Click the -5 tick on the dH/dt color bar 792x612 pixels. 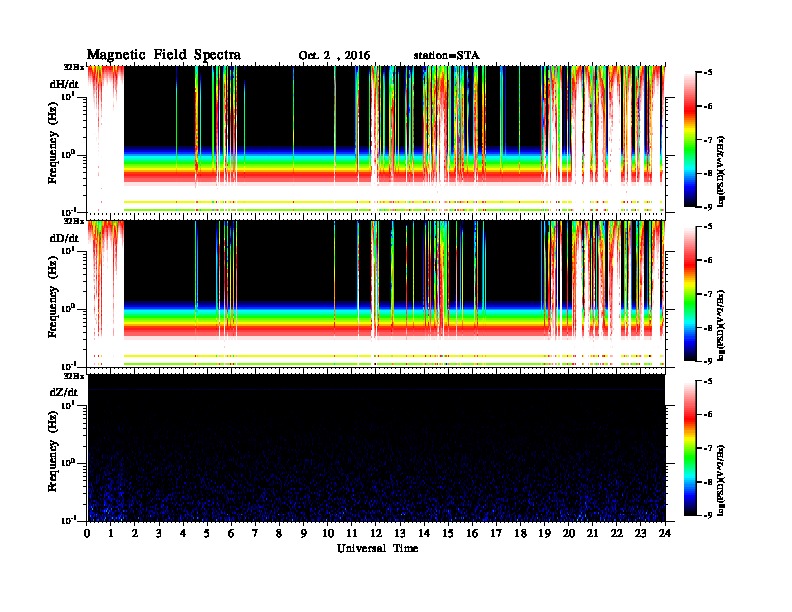[x=708, y=73]
